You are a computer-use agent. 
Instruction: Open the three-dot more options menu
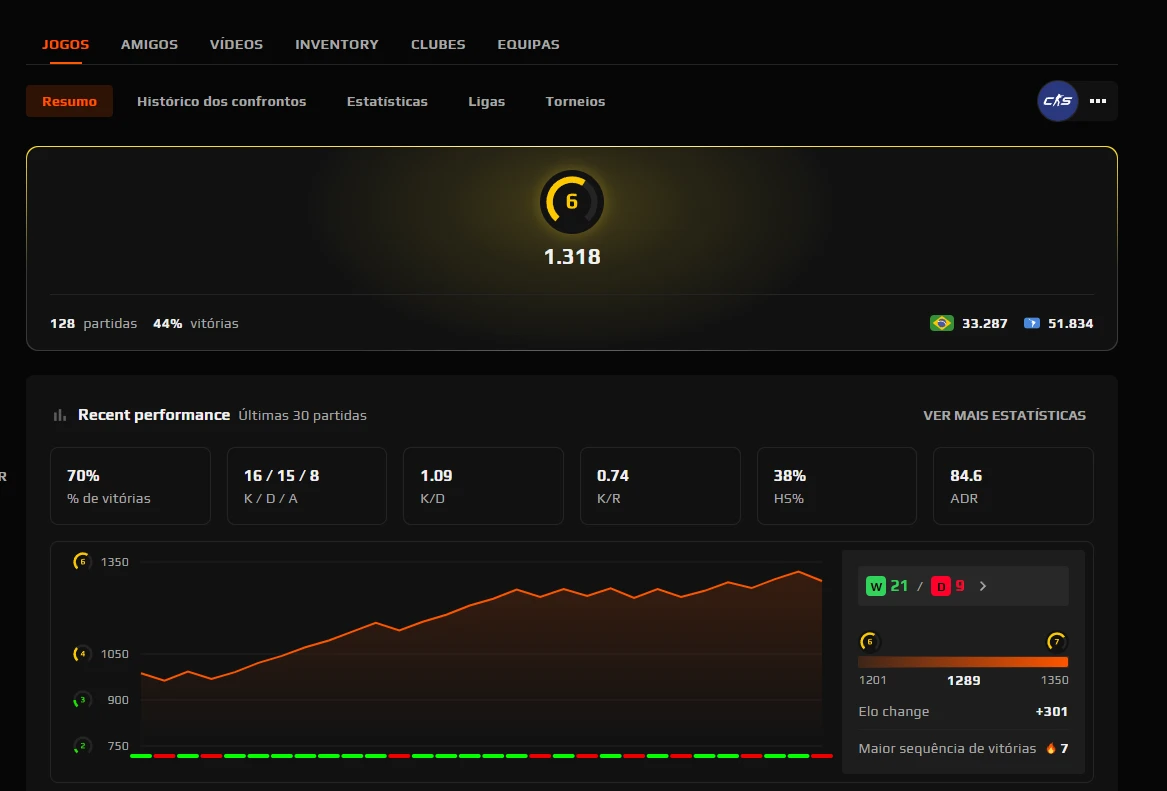tap(1098, 101)
